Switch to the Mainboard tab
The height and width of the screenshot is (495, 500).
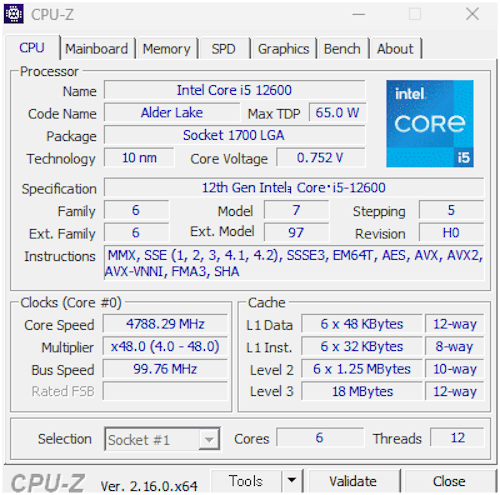coord(96,49)
